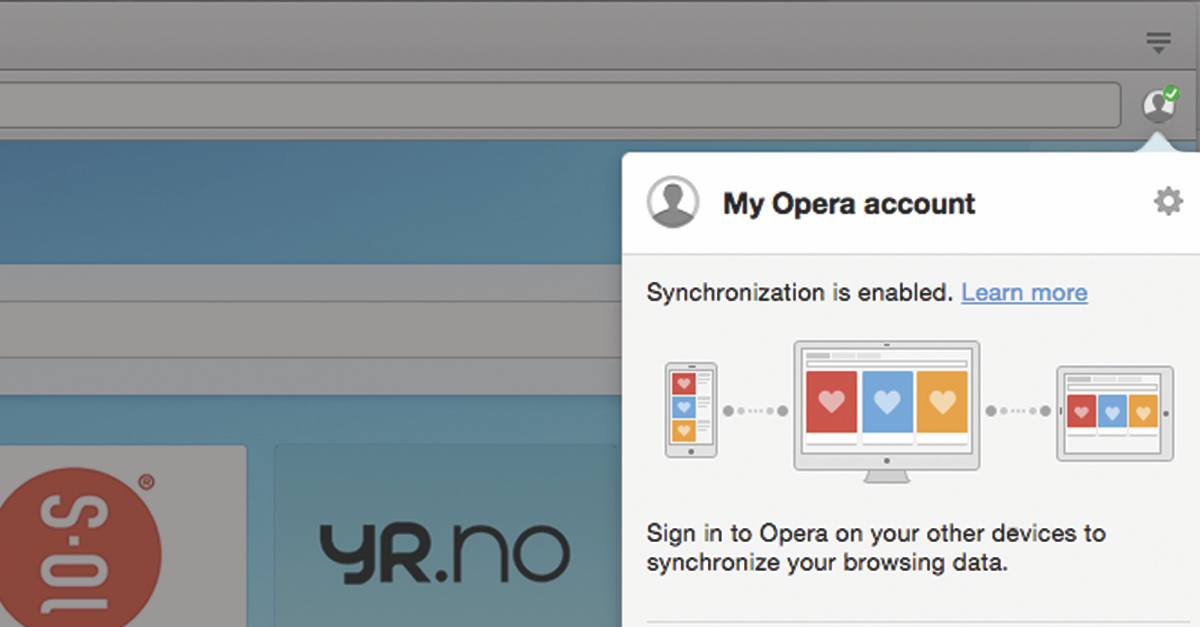Click the blue heart tile on the monitor
Viewport: 1200px width, 627px height.
pyautogui.click(x=887, y=402)
